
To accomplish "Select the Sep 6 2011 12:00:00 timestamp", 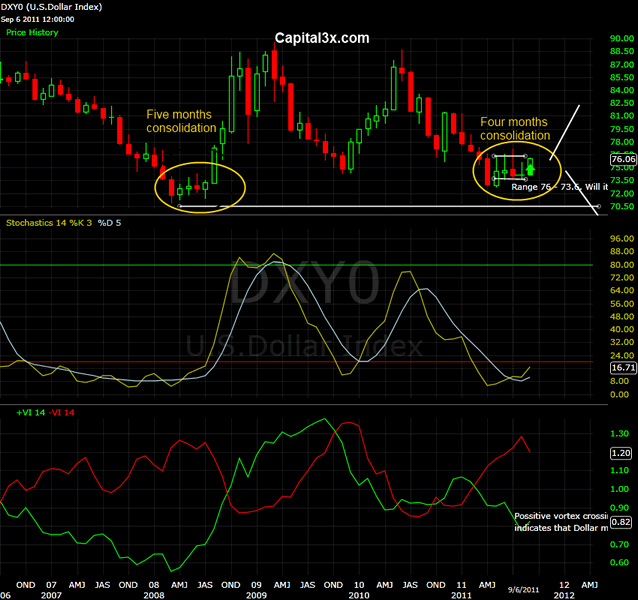I will 37,19.
